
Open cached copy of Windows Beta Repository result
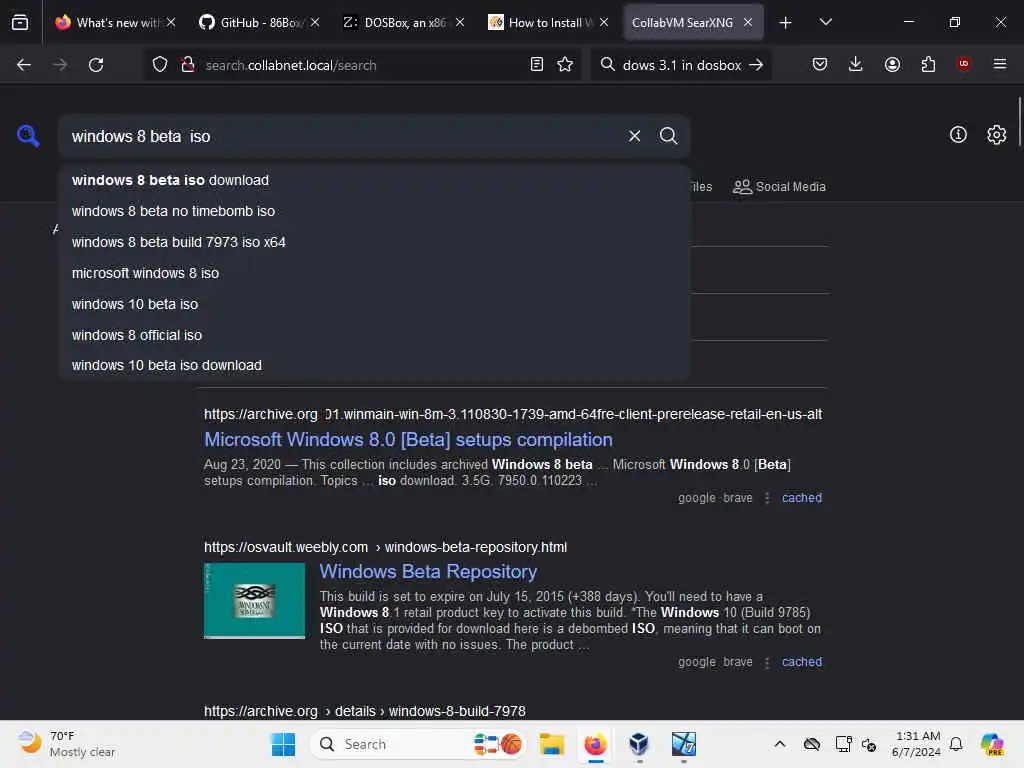click(801, 662)
